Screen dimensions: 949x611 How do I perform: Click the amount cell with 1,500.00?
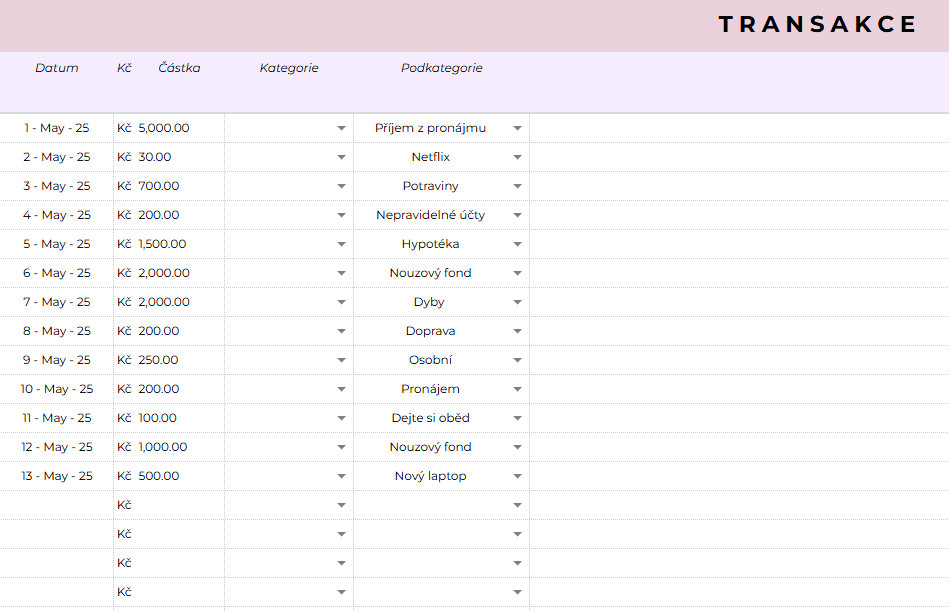(x=164, y=244)
